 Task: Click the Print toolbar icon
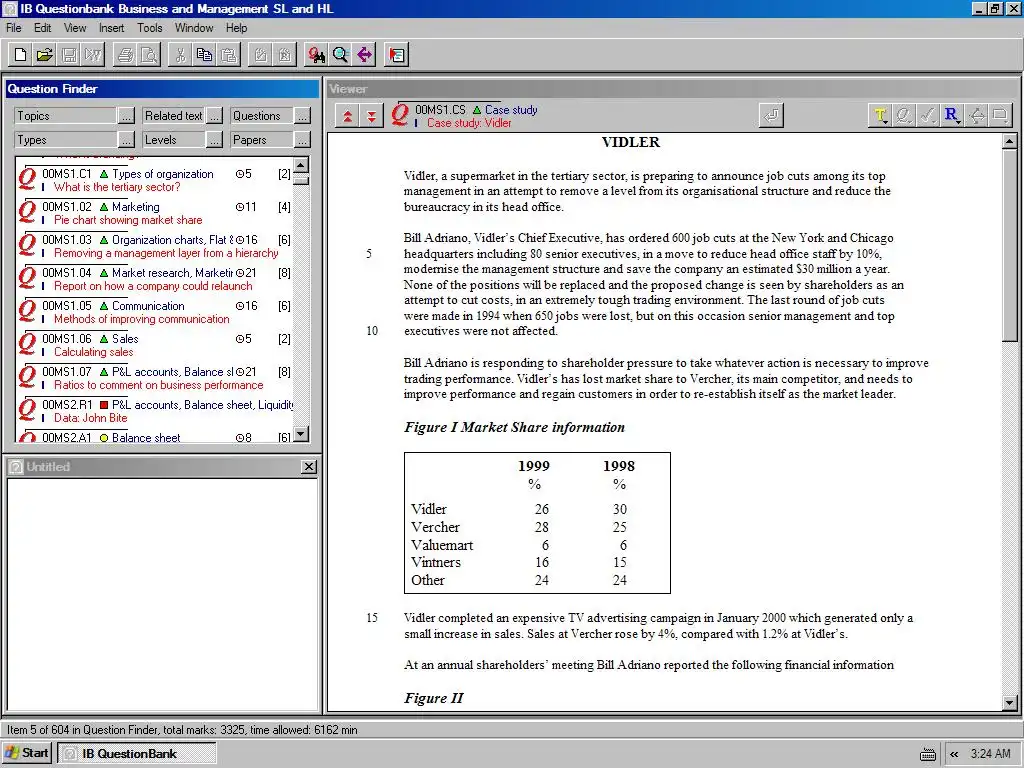click(125, 55)
